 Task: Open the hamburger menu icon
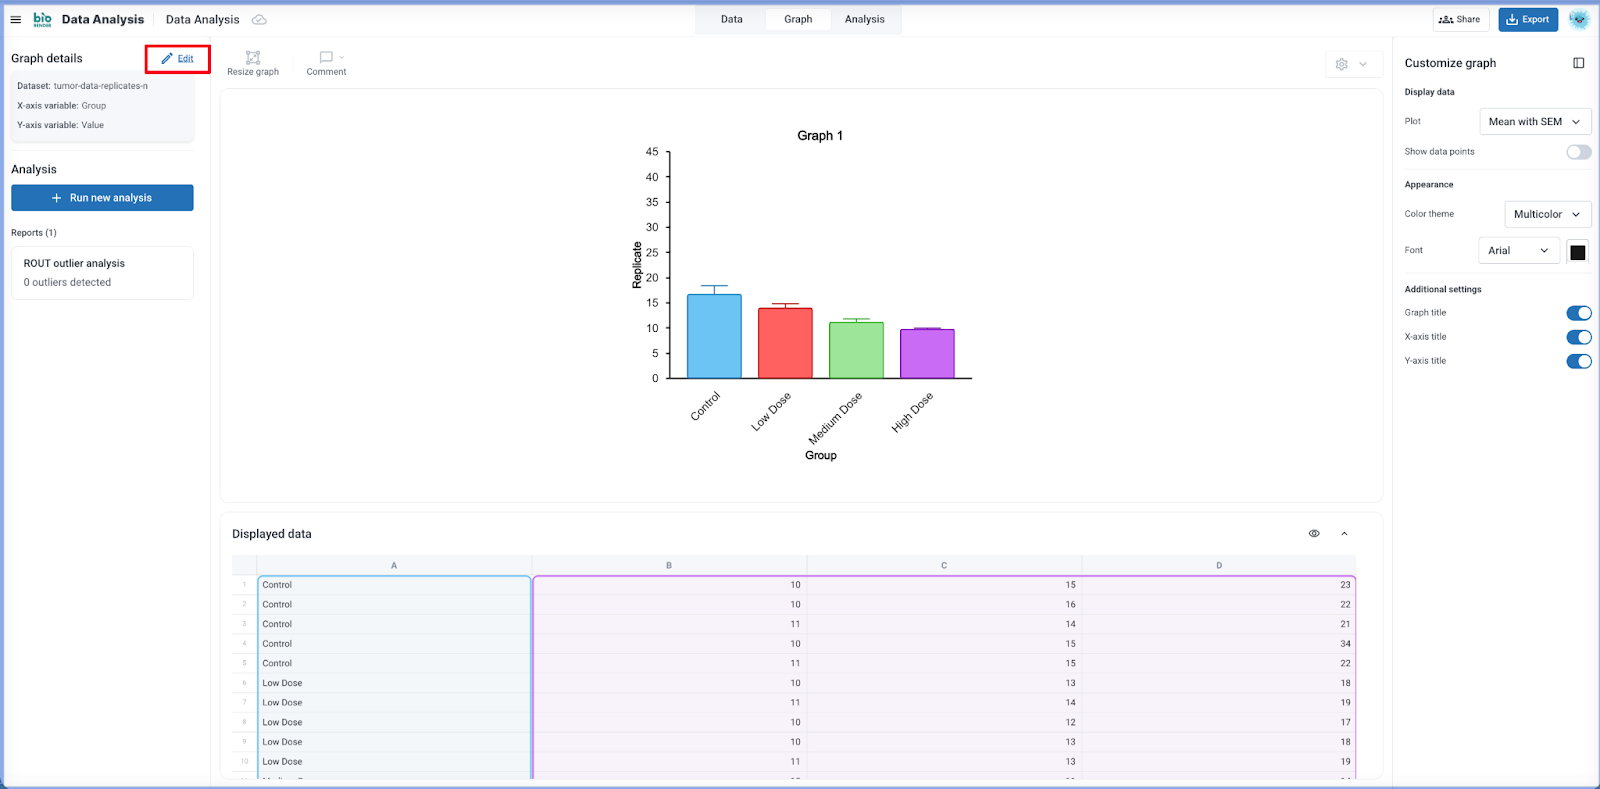(x=16, y=19)
